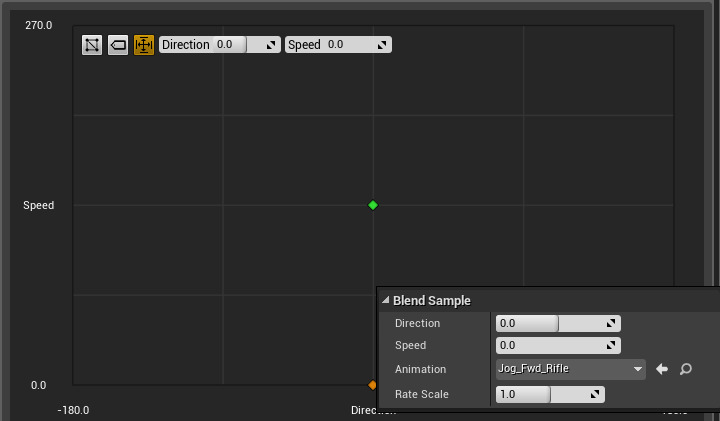Click the Blend Sample Direction spin arrow
This screenshot has height=421, width=720.
point(611,324)
